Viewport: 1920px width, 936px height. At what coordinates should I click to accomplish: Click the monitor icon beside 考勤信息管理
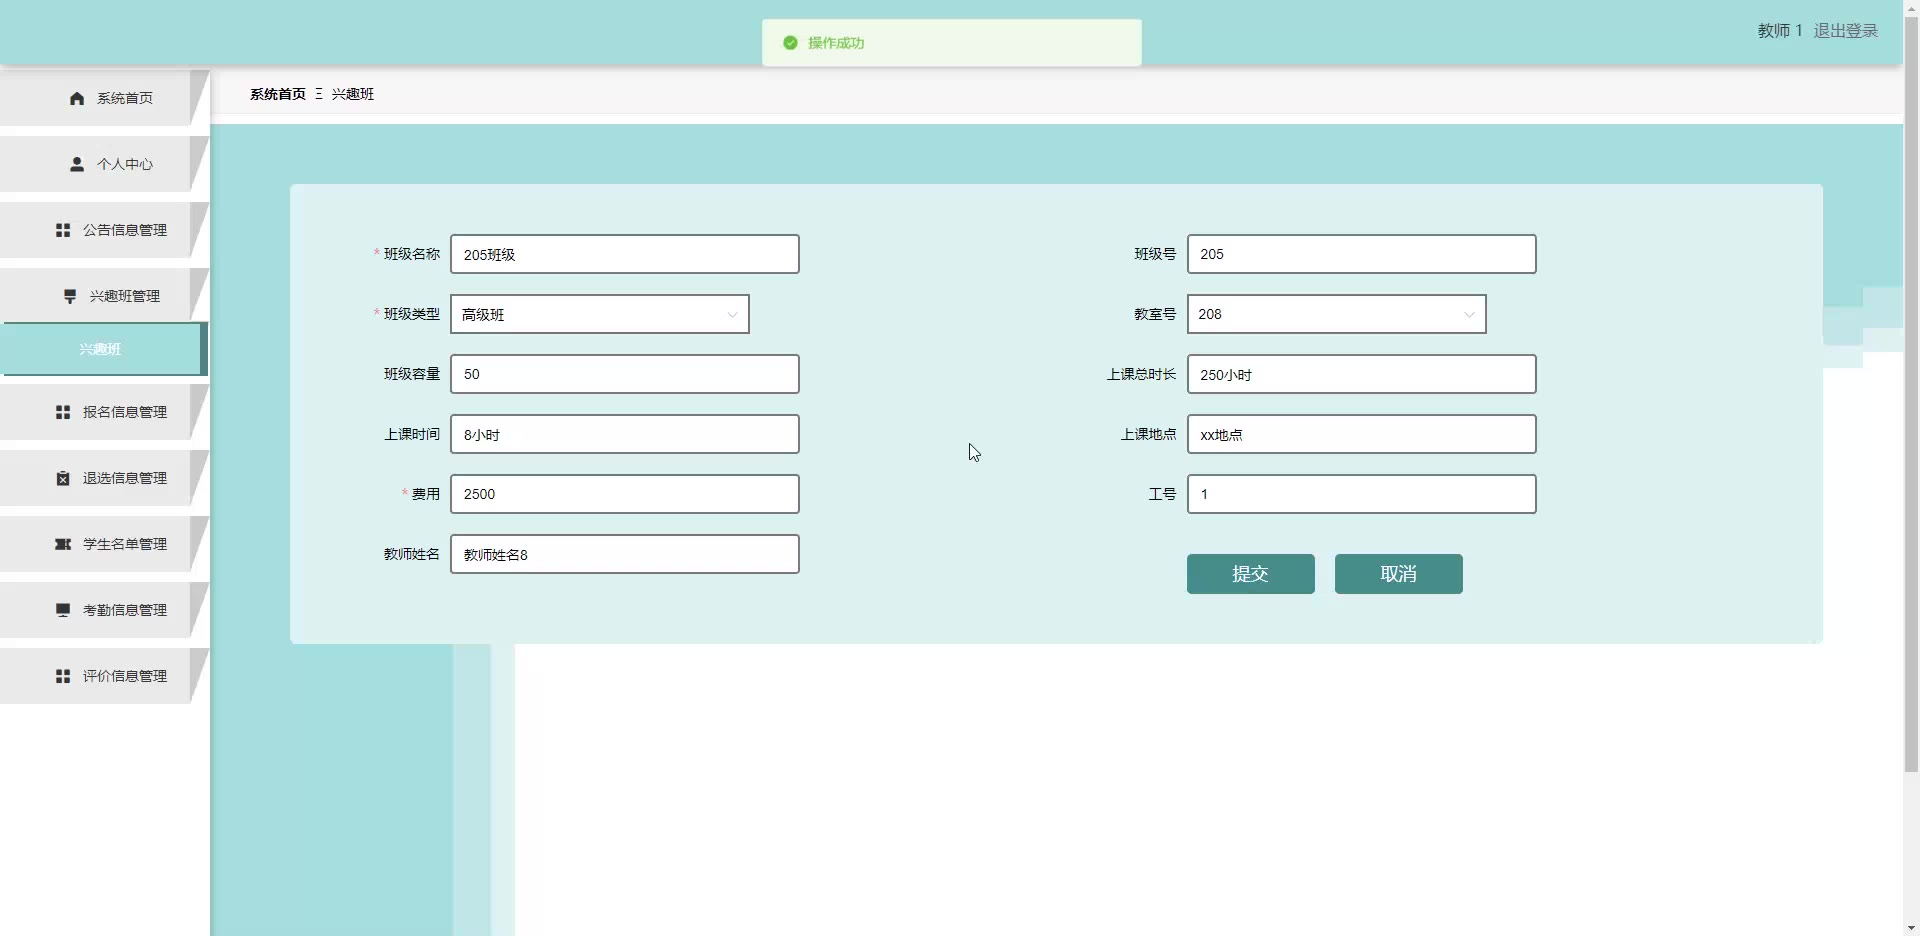pos(63,610)
